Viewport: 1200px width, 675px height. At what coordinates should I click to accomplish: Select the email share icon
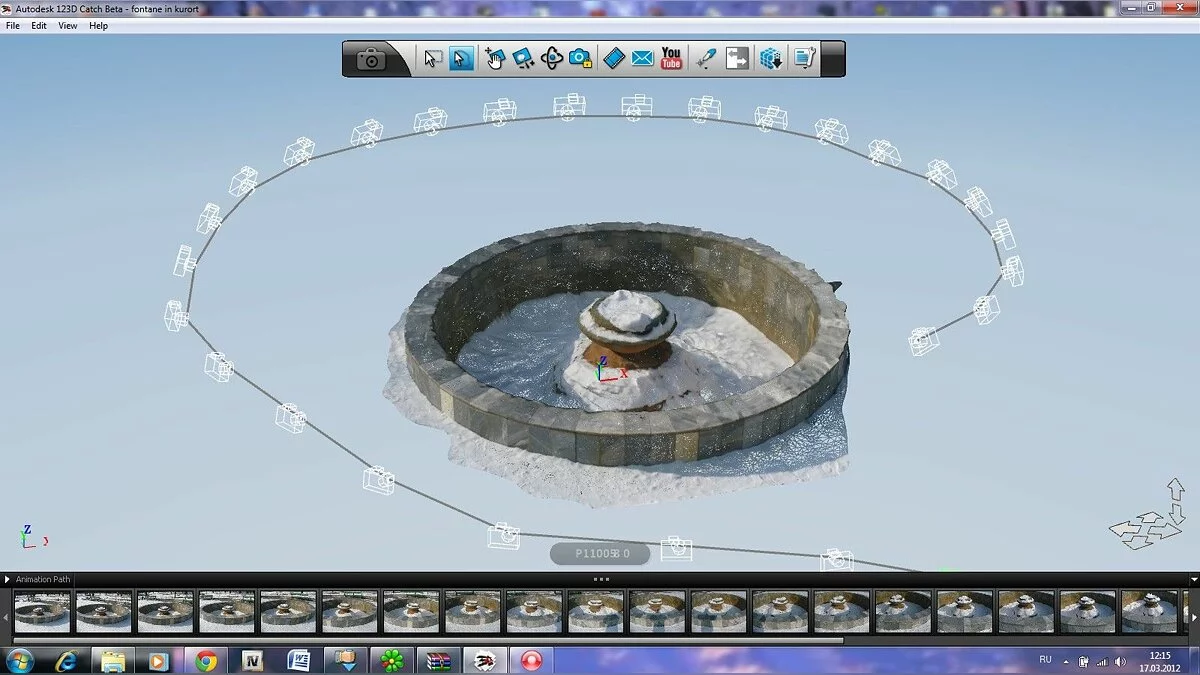(641, 58)
